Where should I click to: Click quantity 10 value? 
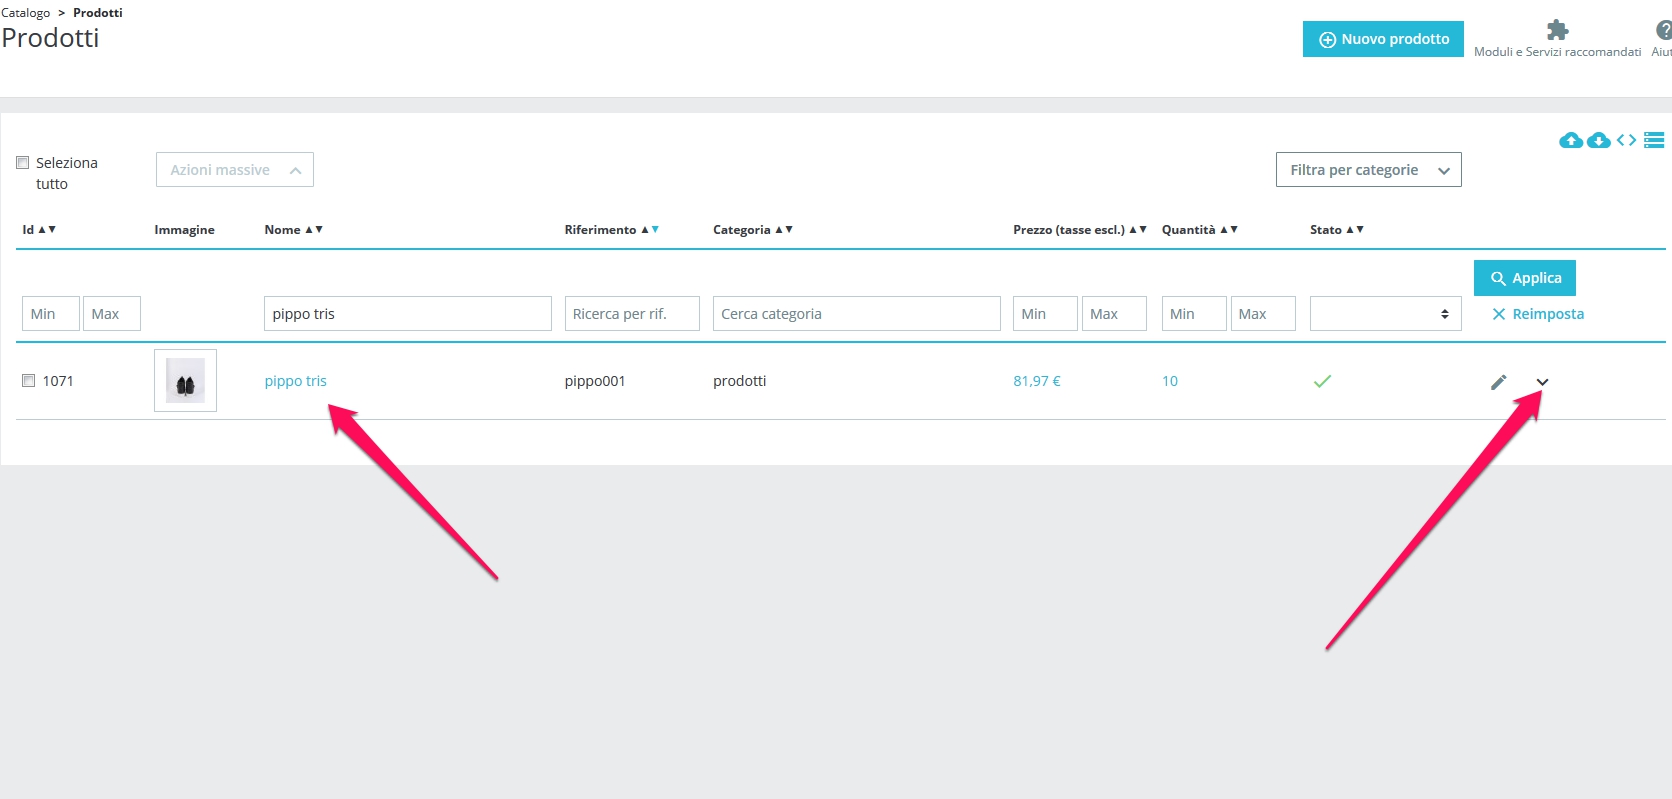tap(1170, 381)
